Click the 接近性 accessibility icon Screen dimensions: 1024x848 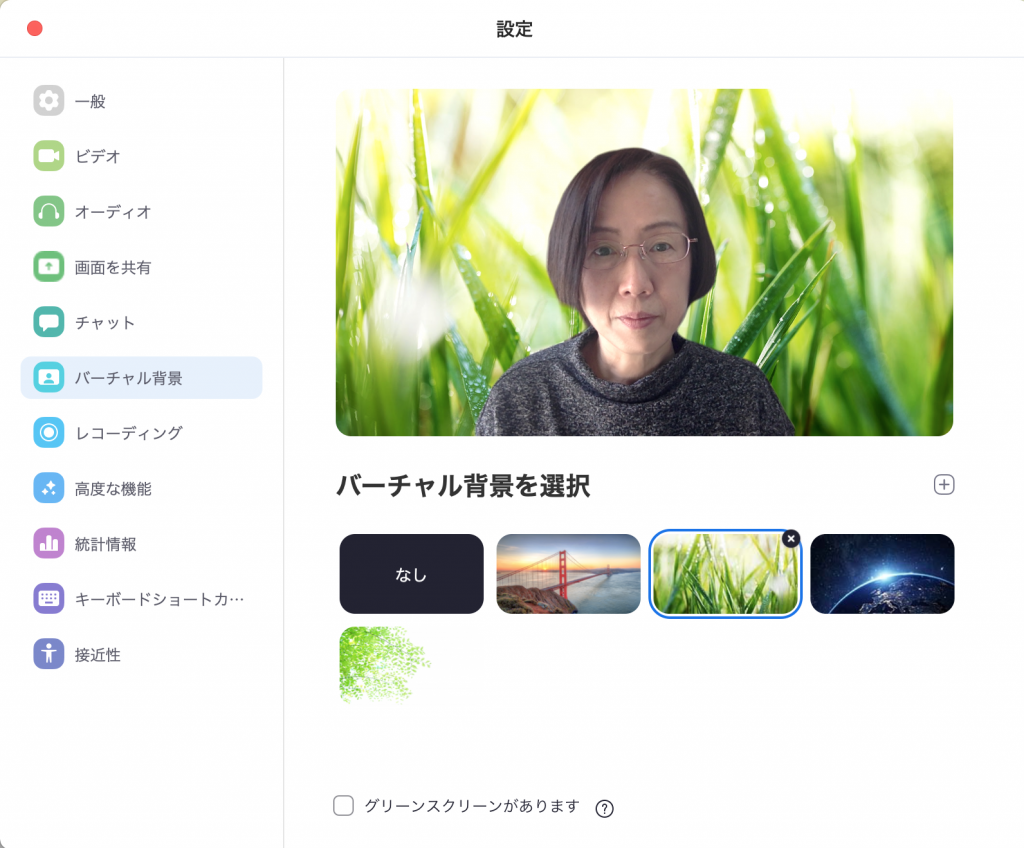pos(48,654)
